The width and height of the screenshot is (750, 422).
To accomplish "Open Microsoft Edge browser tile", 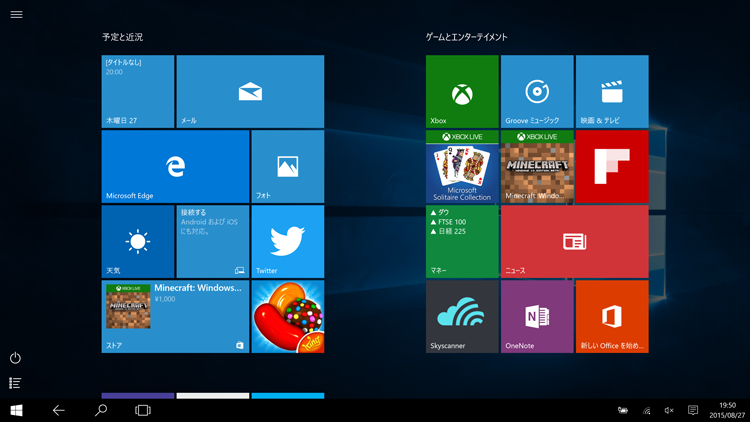I will point(175,166).
